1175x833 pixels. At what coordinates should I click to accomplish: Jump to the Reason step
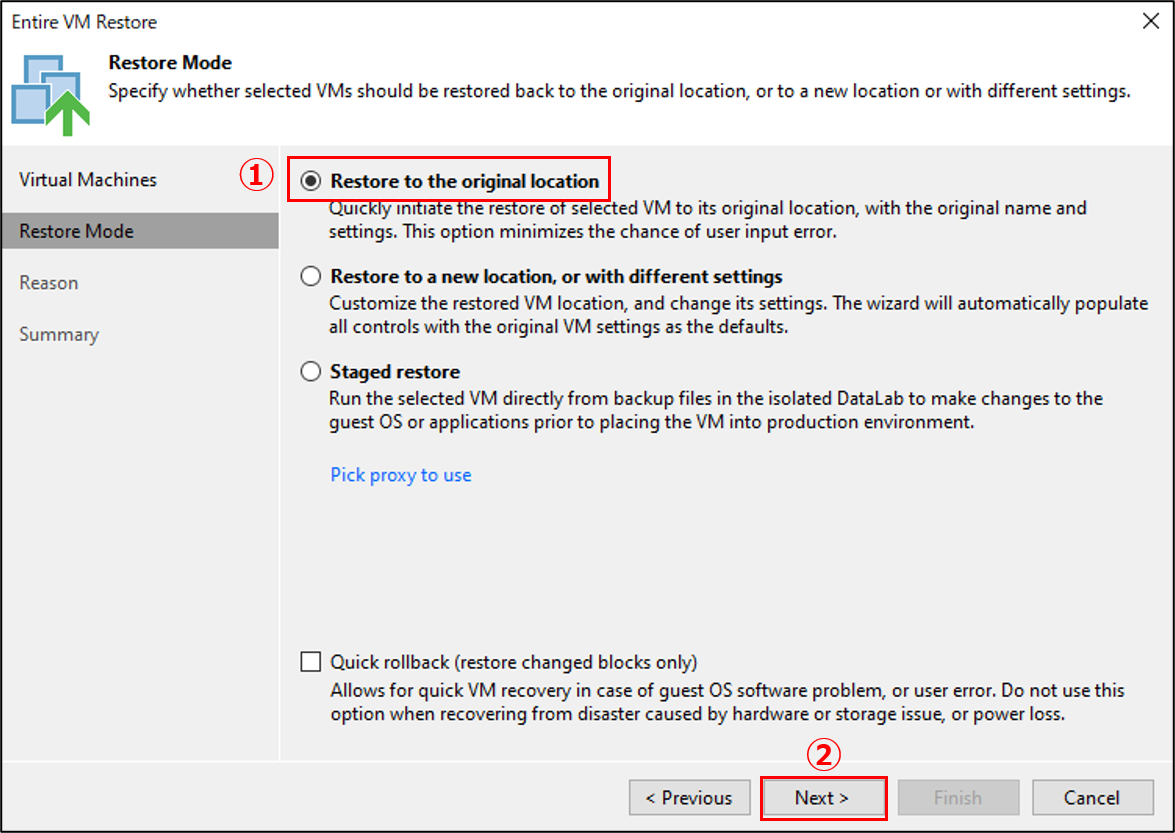(49, 283)
